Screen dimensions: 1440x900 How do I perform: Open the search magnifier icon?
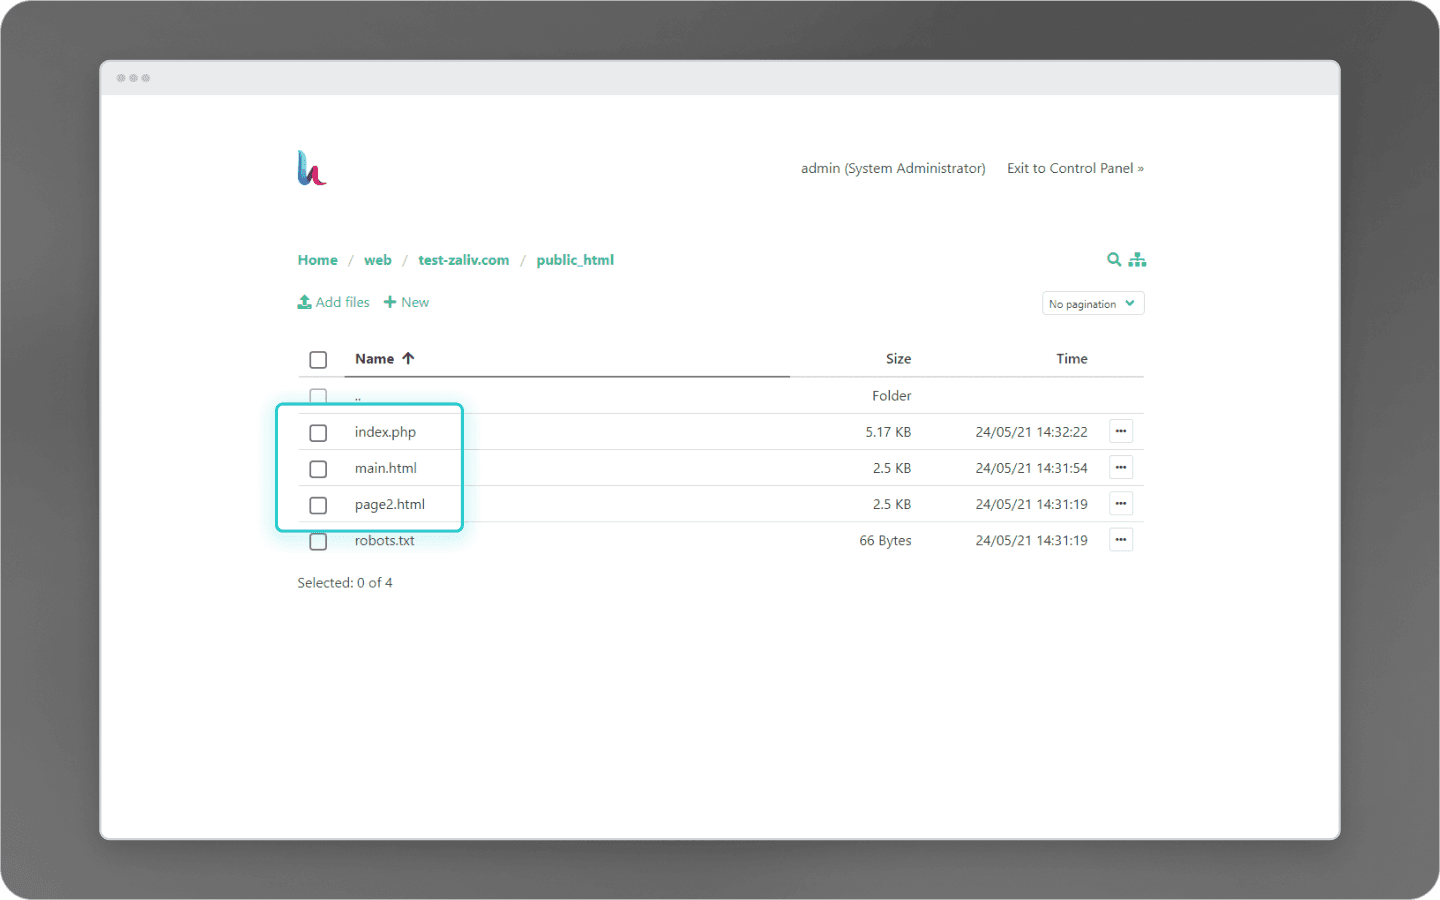1114,259
